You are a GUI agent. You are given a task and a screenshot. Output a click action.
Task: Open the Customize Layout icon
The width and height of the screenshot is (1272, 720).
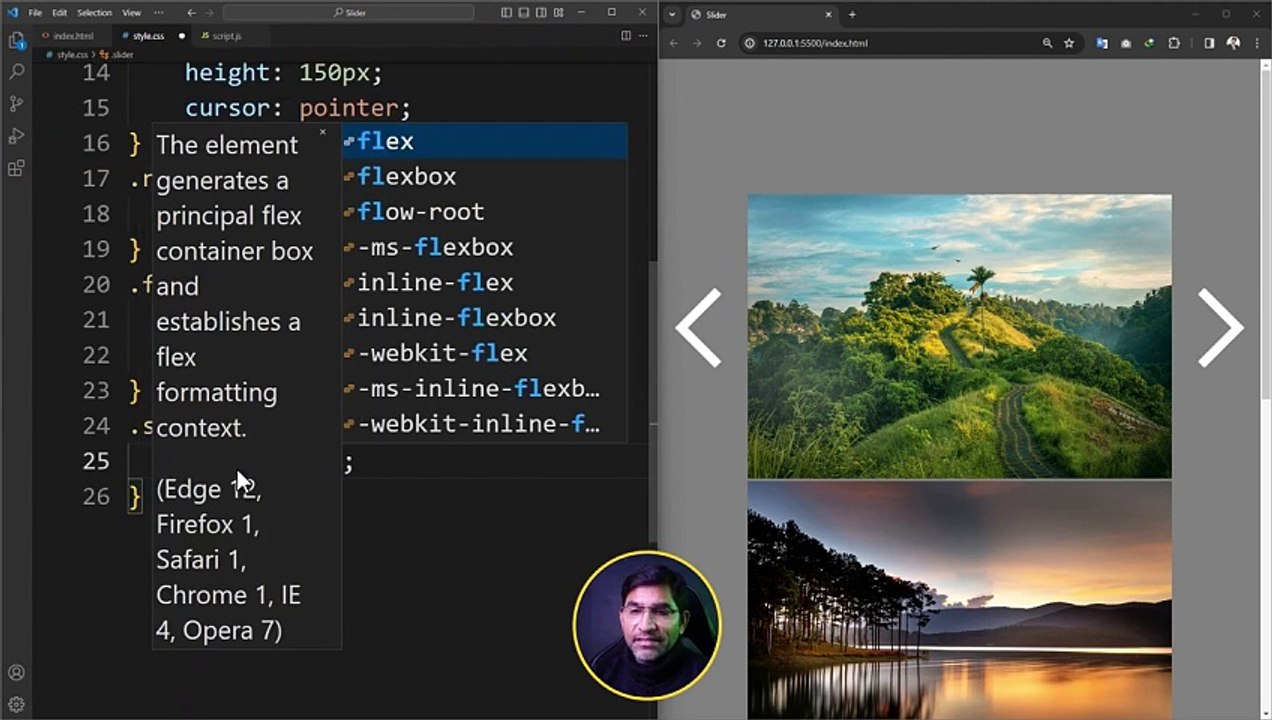558,13
